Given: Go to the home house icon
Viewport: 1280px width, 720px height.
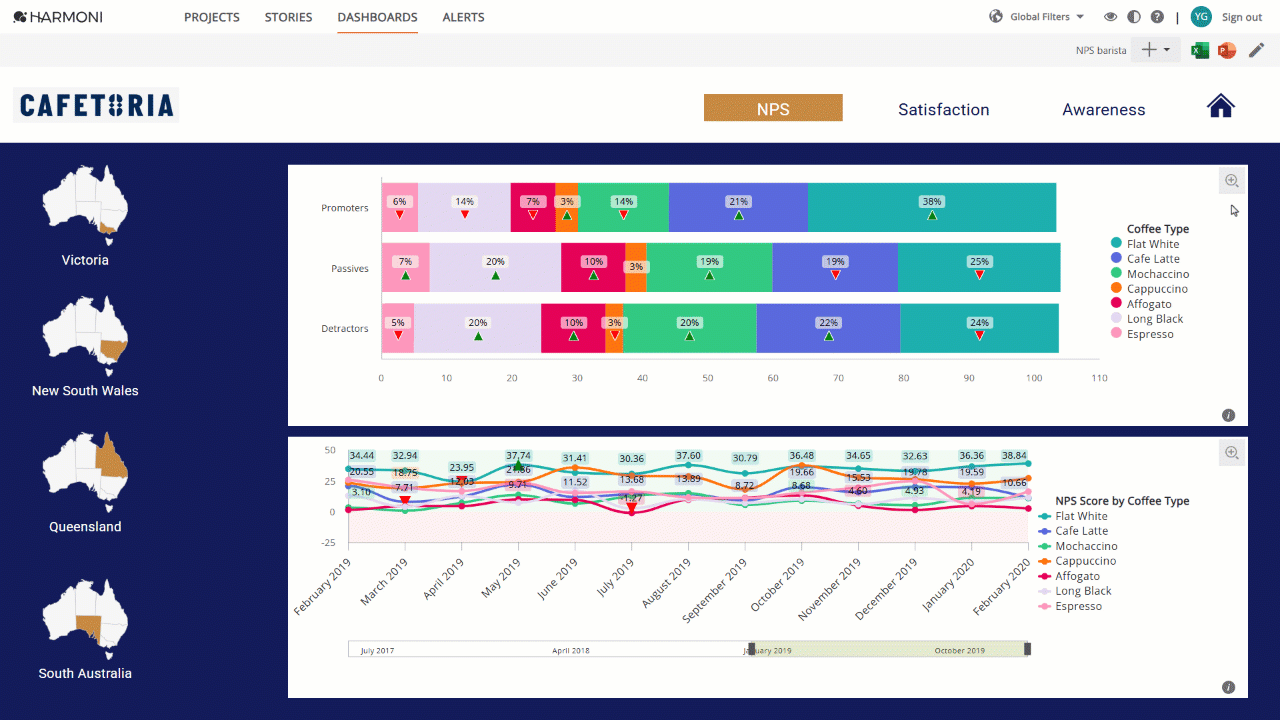Looking at the screenshot, I should 1221,106.
